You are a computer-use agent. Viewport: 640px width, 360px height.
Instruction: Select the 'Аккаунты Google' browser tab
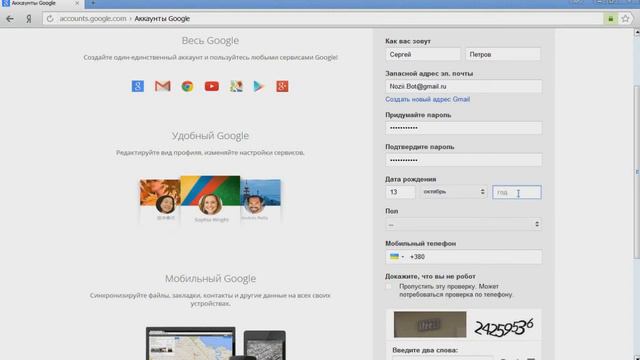click(41, 3)
